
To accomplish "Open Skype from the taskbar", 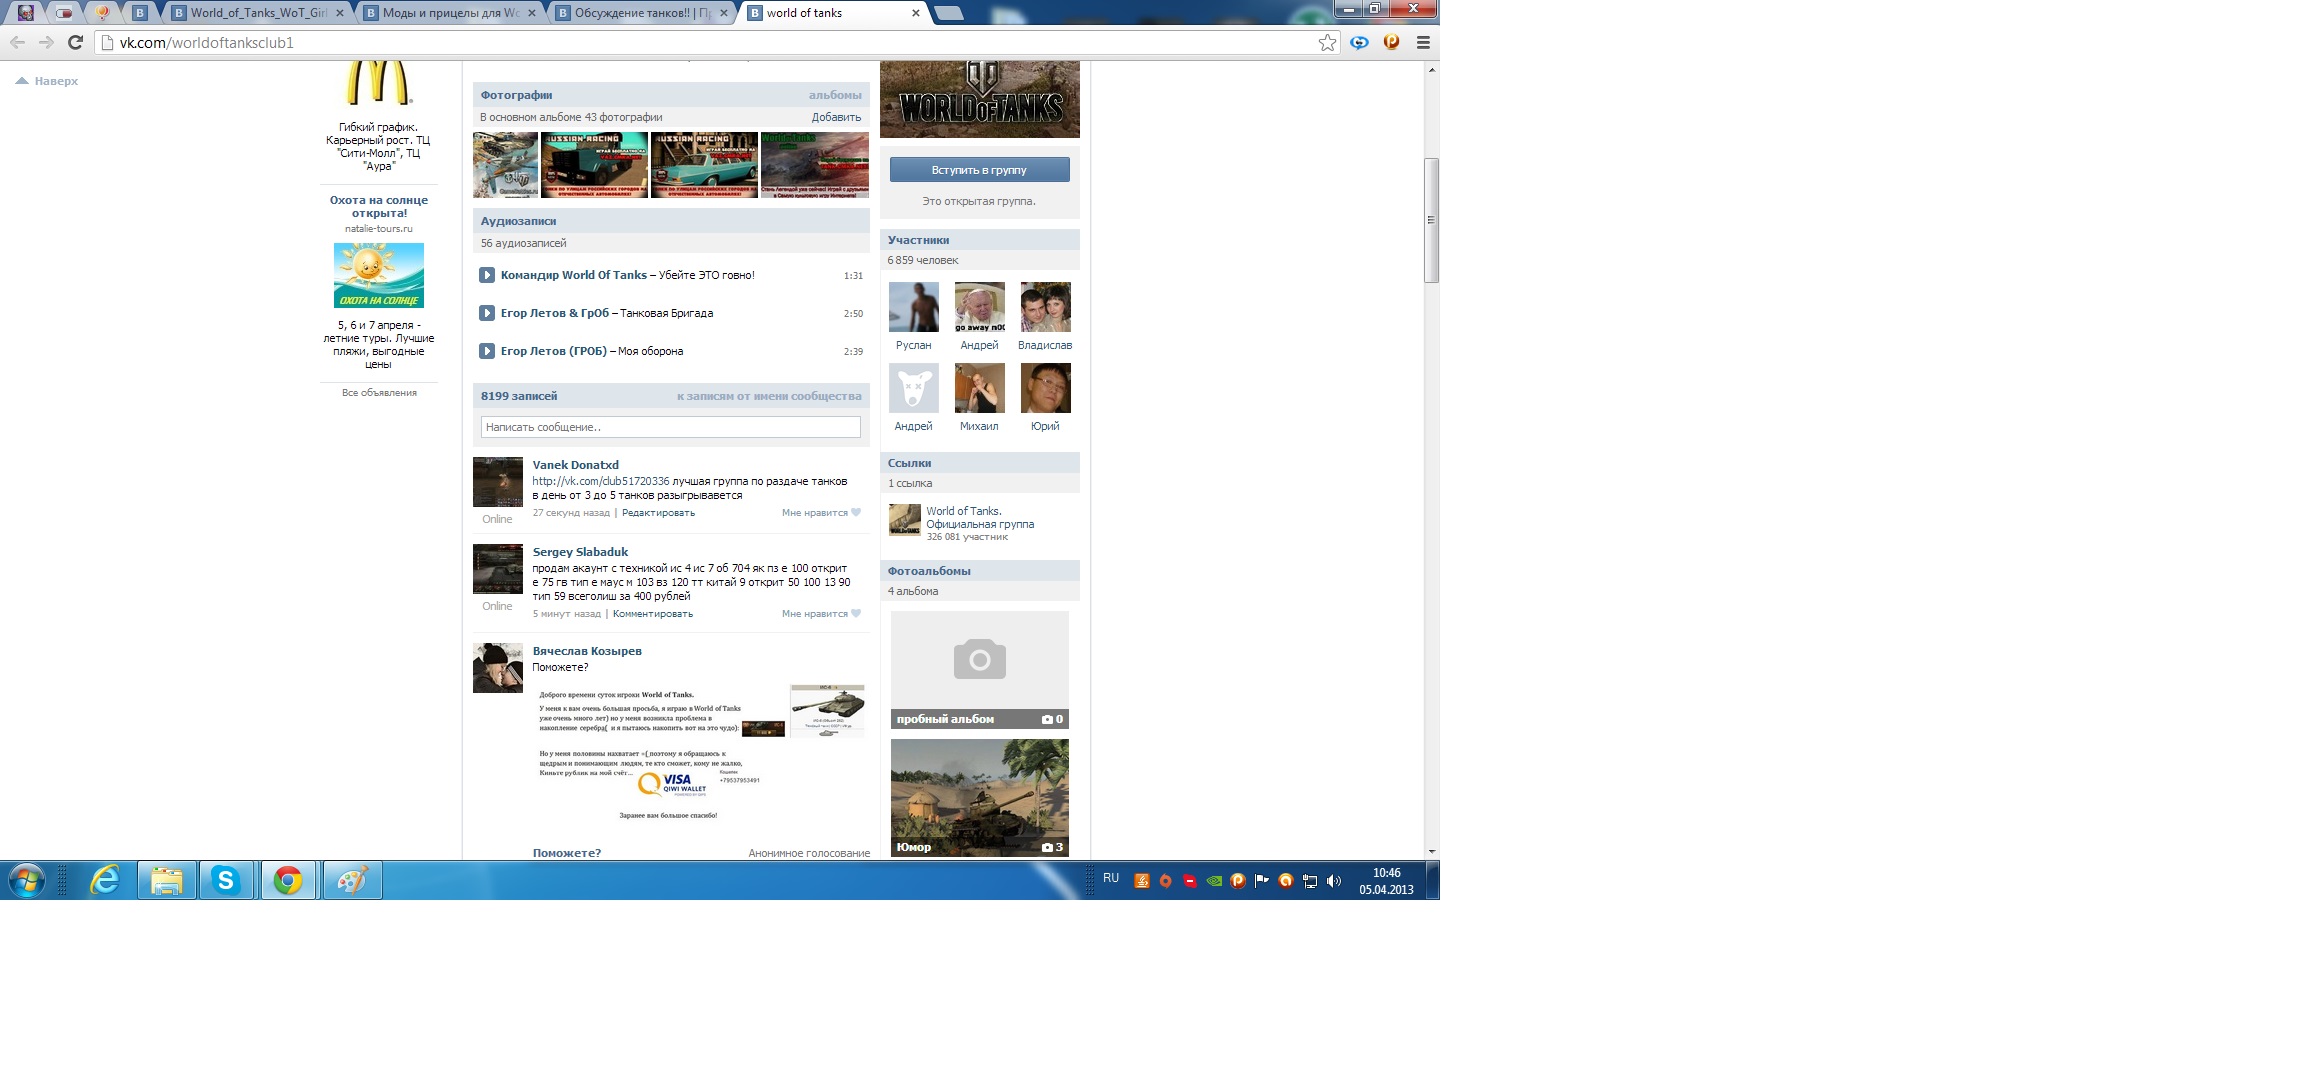I will (226, 881).
